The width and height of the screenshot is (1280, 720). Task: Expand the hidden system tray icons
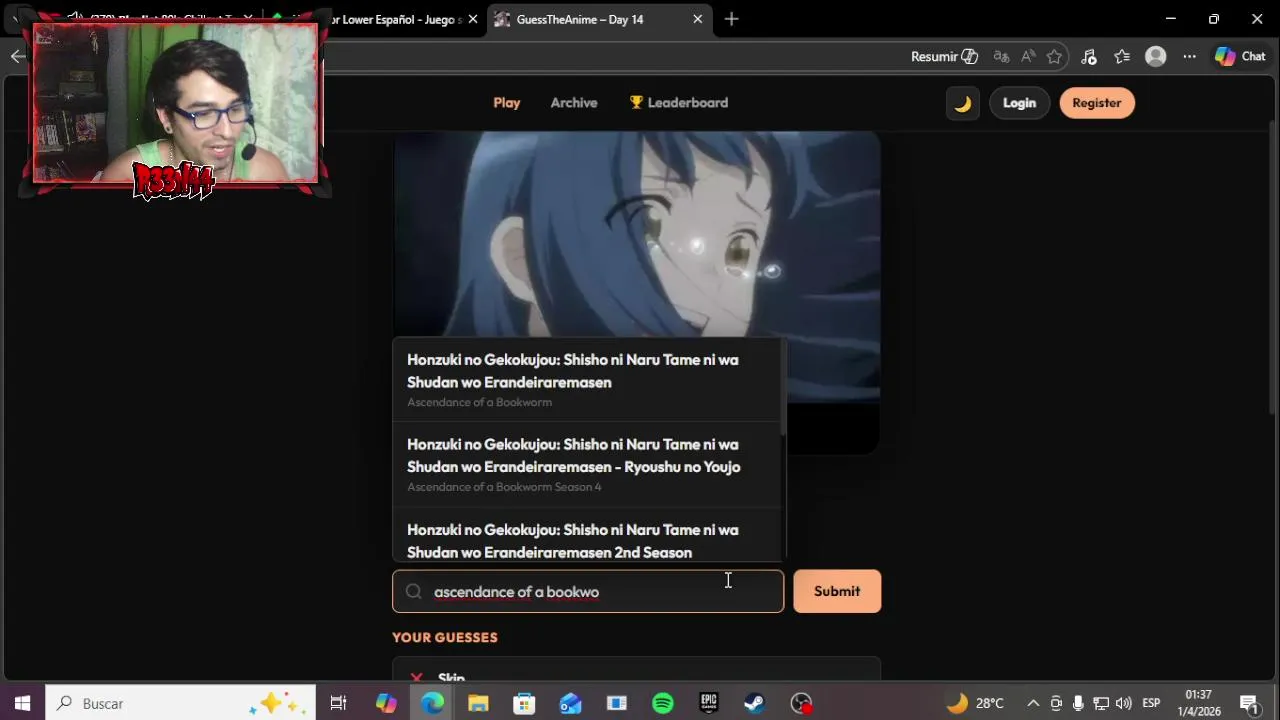pyautogui.click(x=1033, y=703)
